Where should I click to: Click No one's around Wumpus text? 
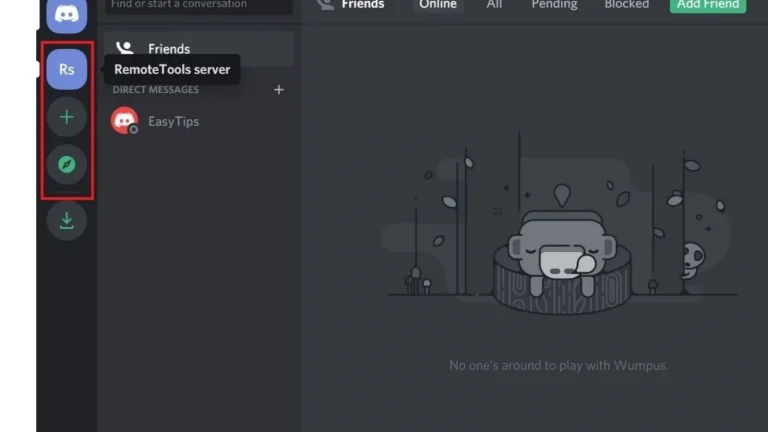point(558,365)
